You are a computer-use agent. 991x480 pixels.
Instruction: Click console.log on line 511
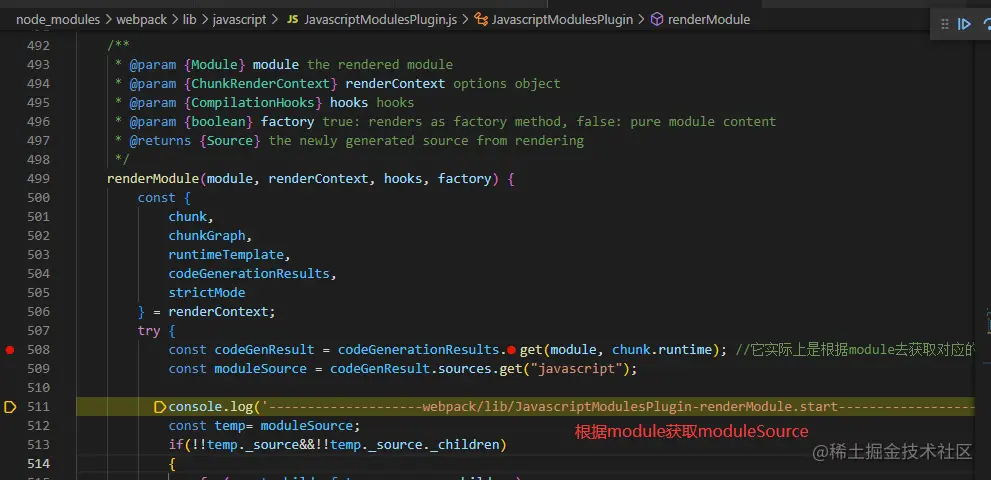[210, 407]
